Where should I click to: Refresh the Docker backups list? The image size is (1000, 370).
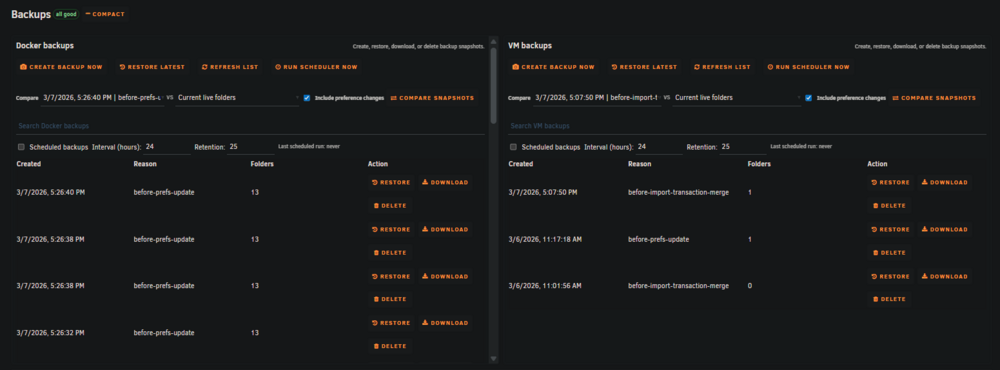(x=230, y=67)
